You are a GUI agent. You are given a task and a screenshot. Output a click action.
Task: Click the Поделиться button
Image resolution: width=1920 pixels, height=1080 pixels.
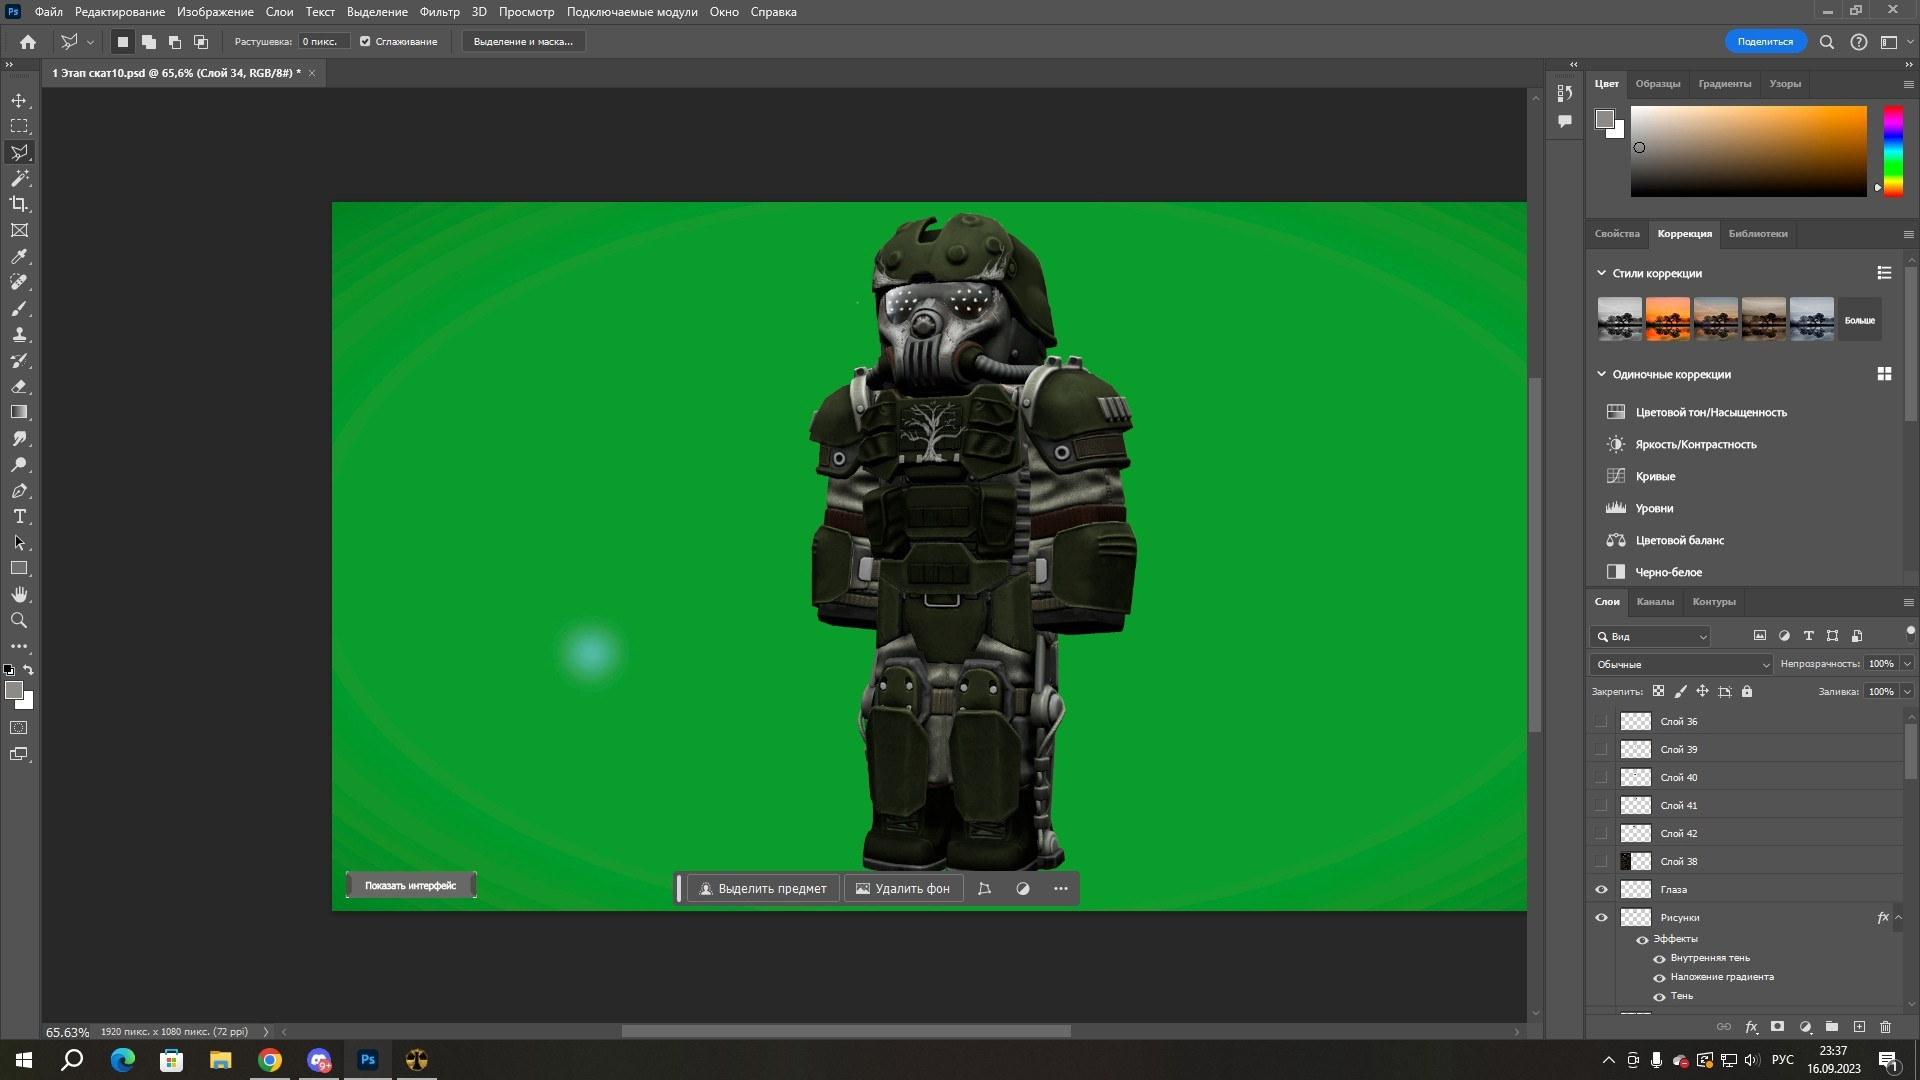[1765, 42]
